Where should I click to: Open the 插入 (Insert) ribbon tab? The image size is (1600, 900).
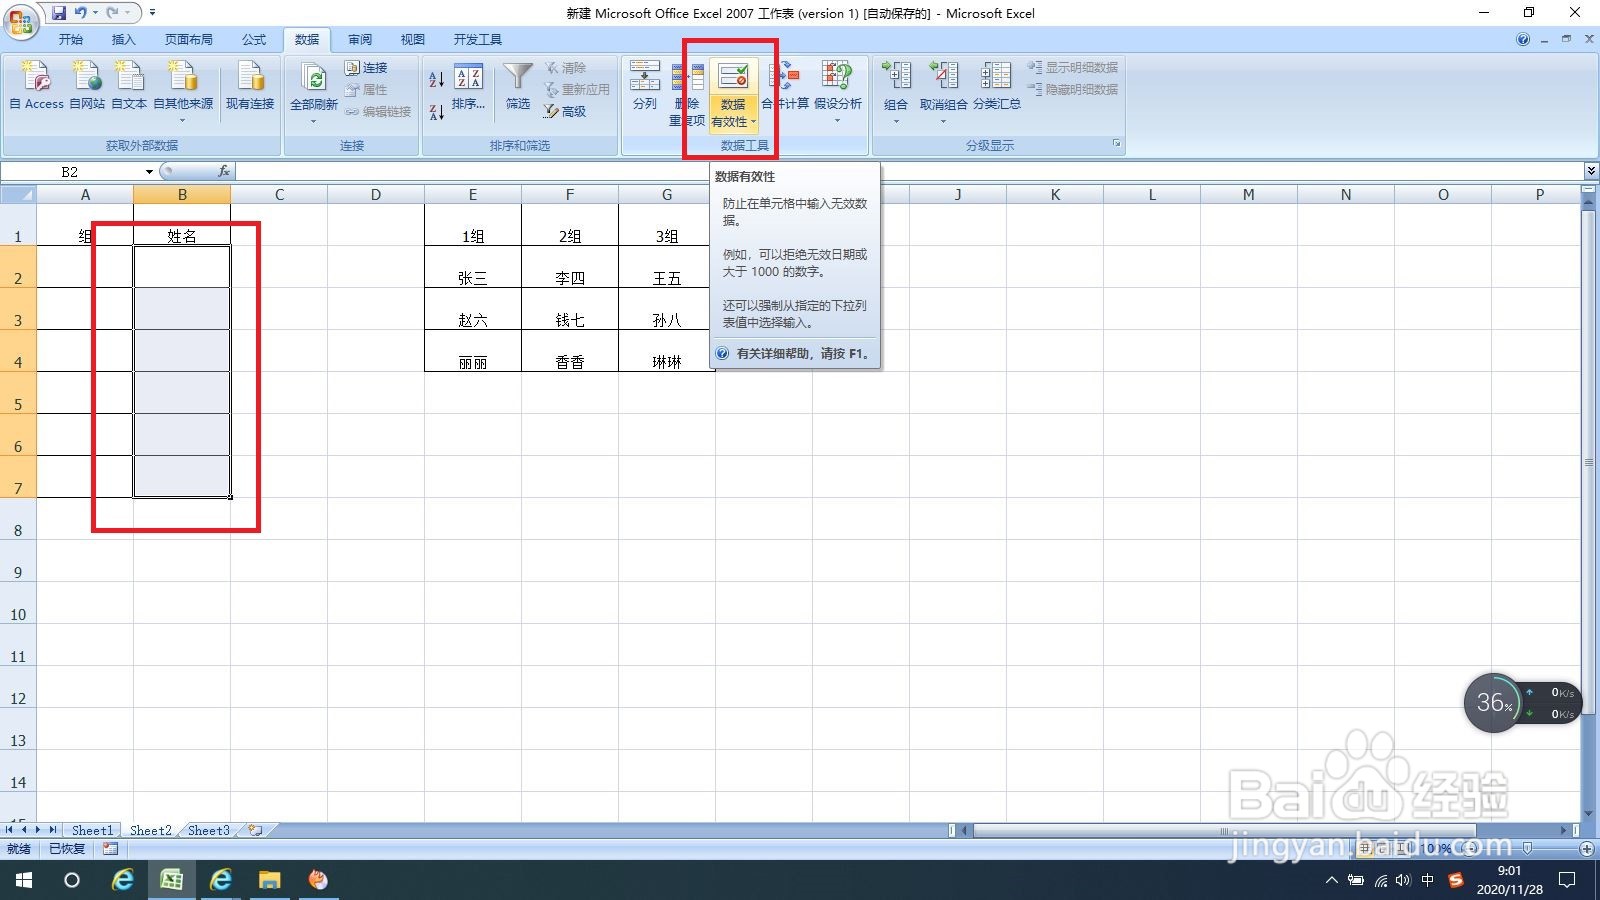123,40
